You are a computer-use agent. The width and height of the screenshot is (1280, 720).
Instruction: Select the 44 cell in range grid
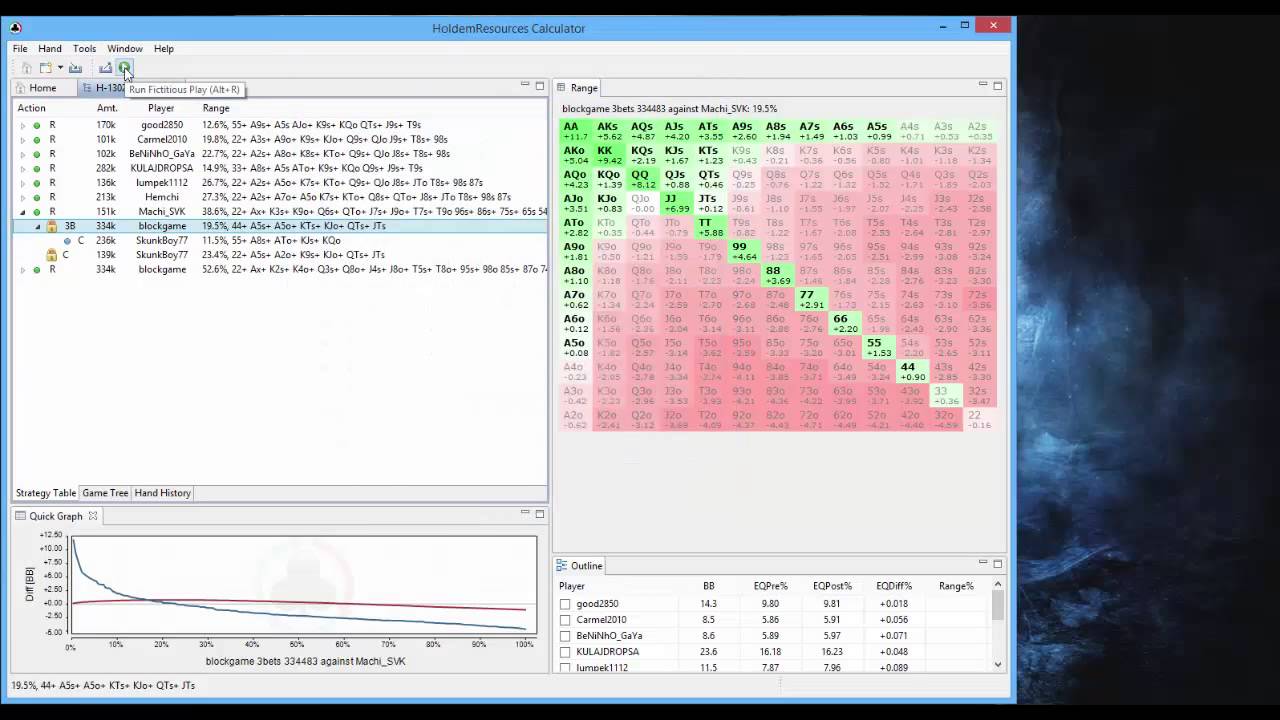911,371
